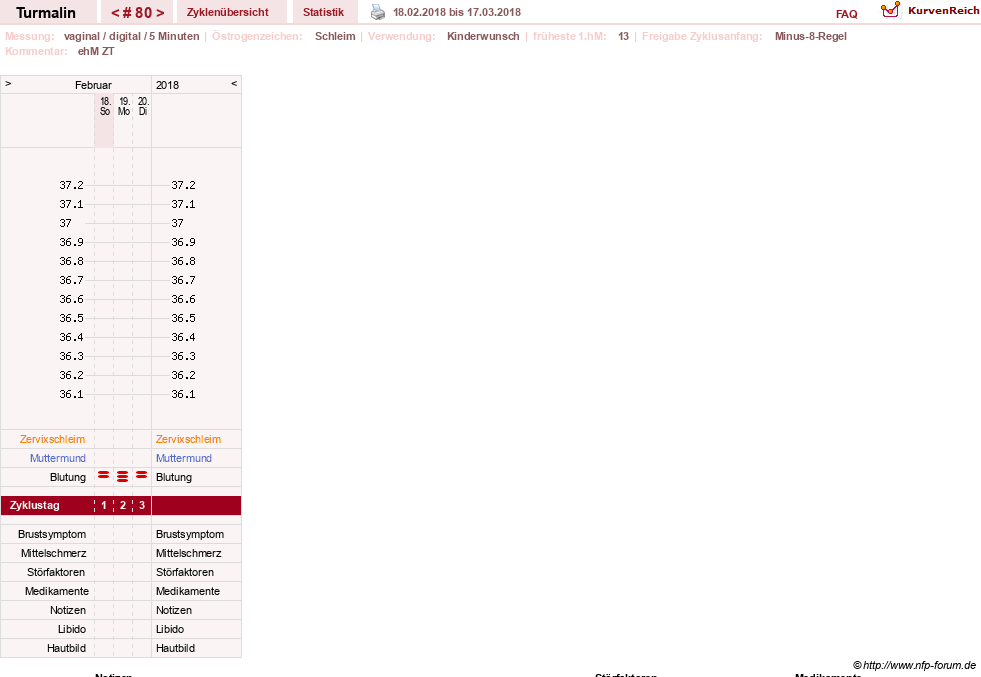Click the Februar month header
Viewport: 981px width, 677px height.
pyautogui.click(x=93, y=85)
